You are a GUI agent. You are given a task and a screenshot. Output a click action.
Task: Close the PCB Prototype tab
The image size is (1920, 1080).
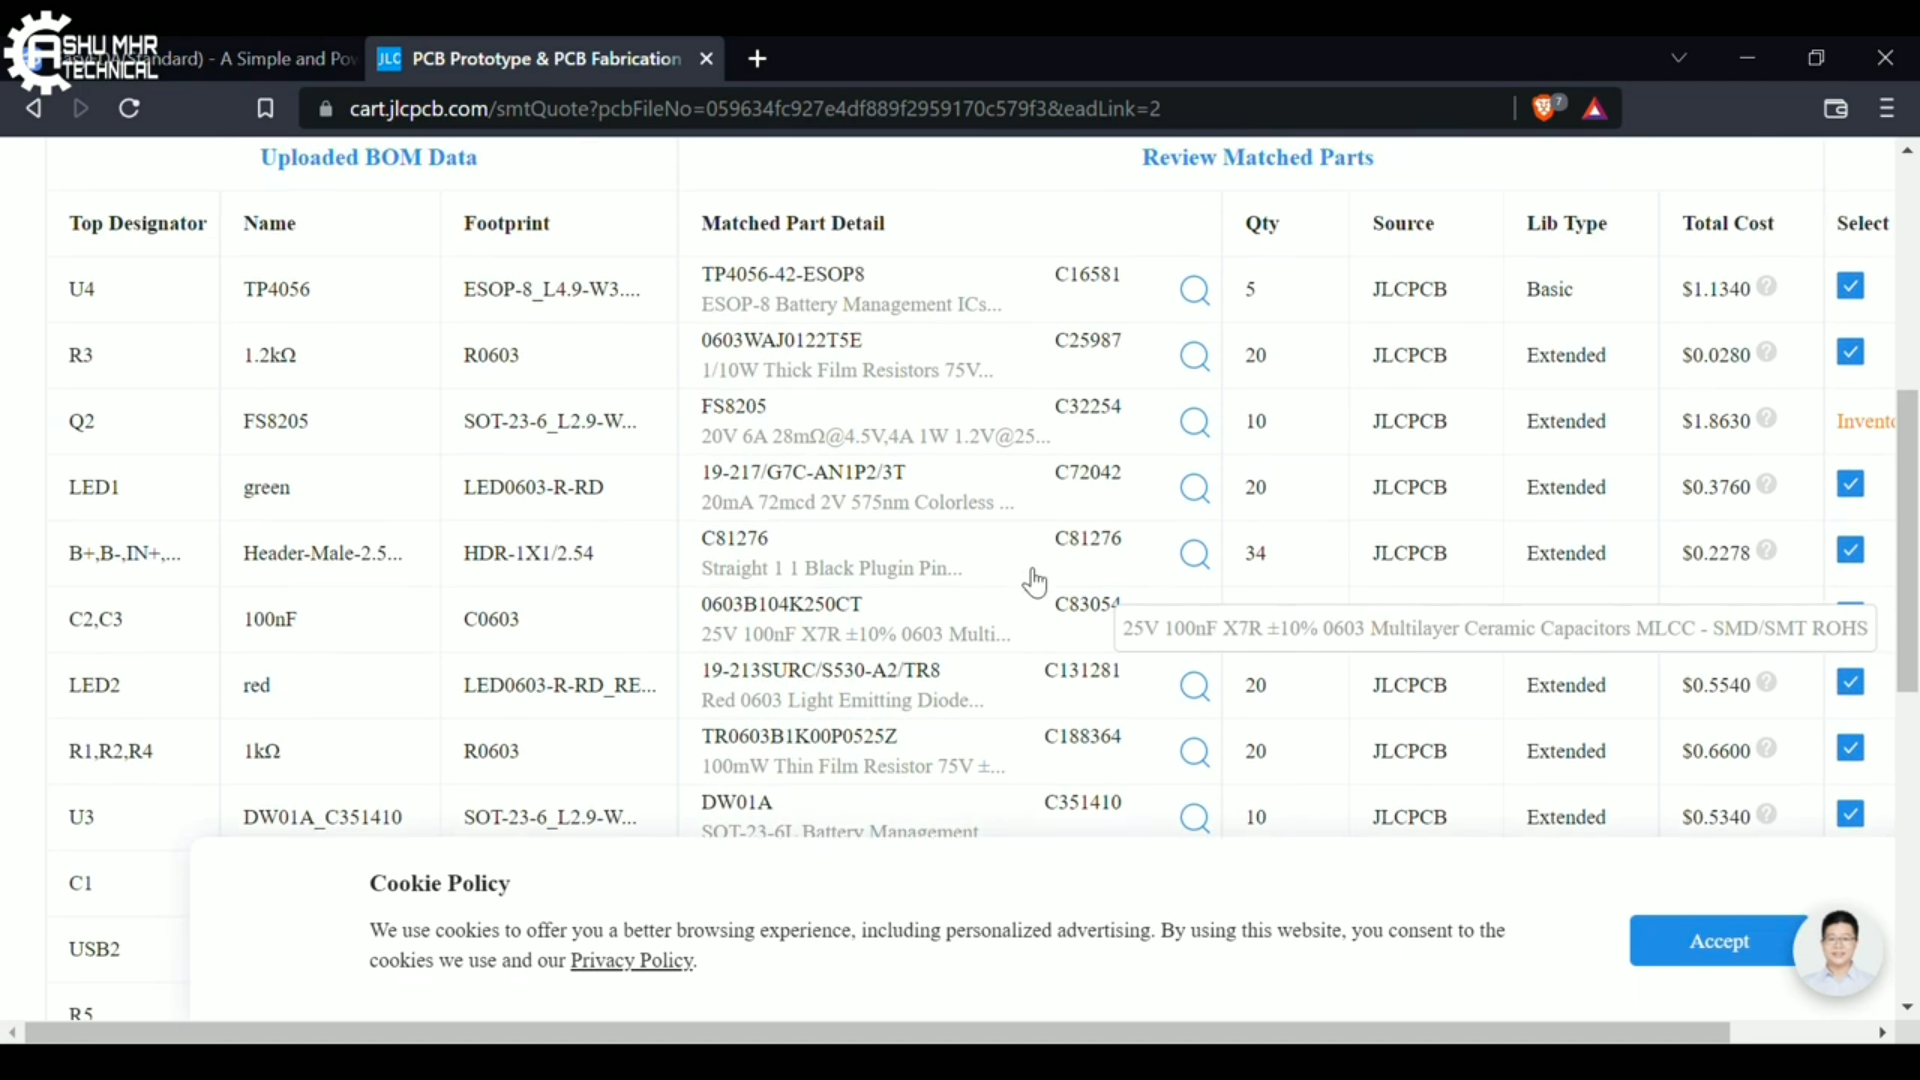point(706,59)
